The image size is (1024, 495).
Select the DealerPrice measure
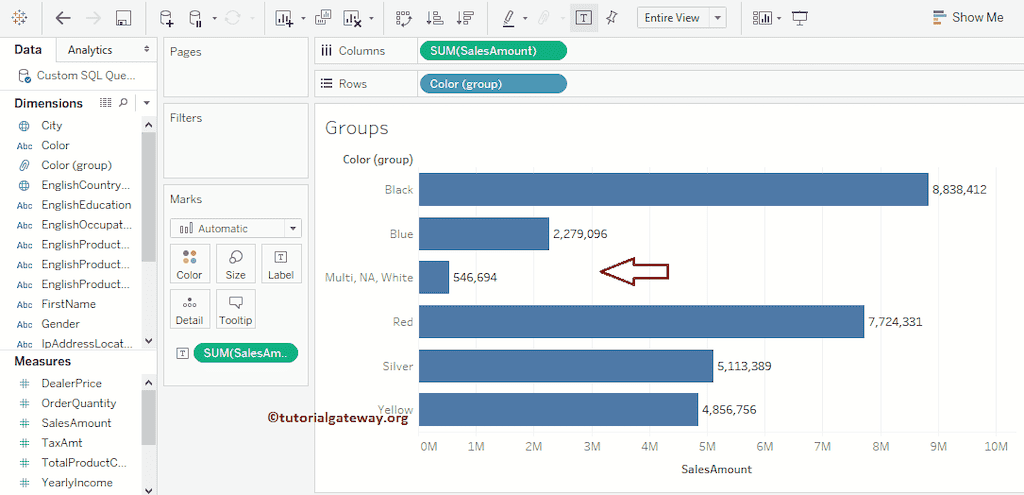pyautogui.click(x=71, y=383)
